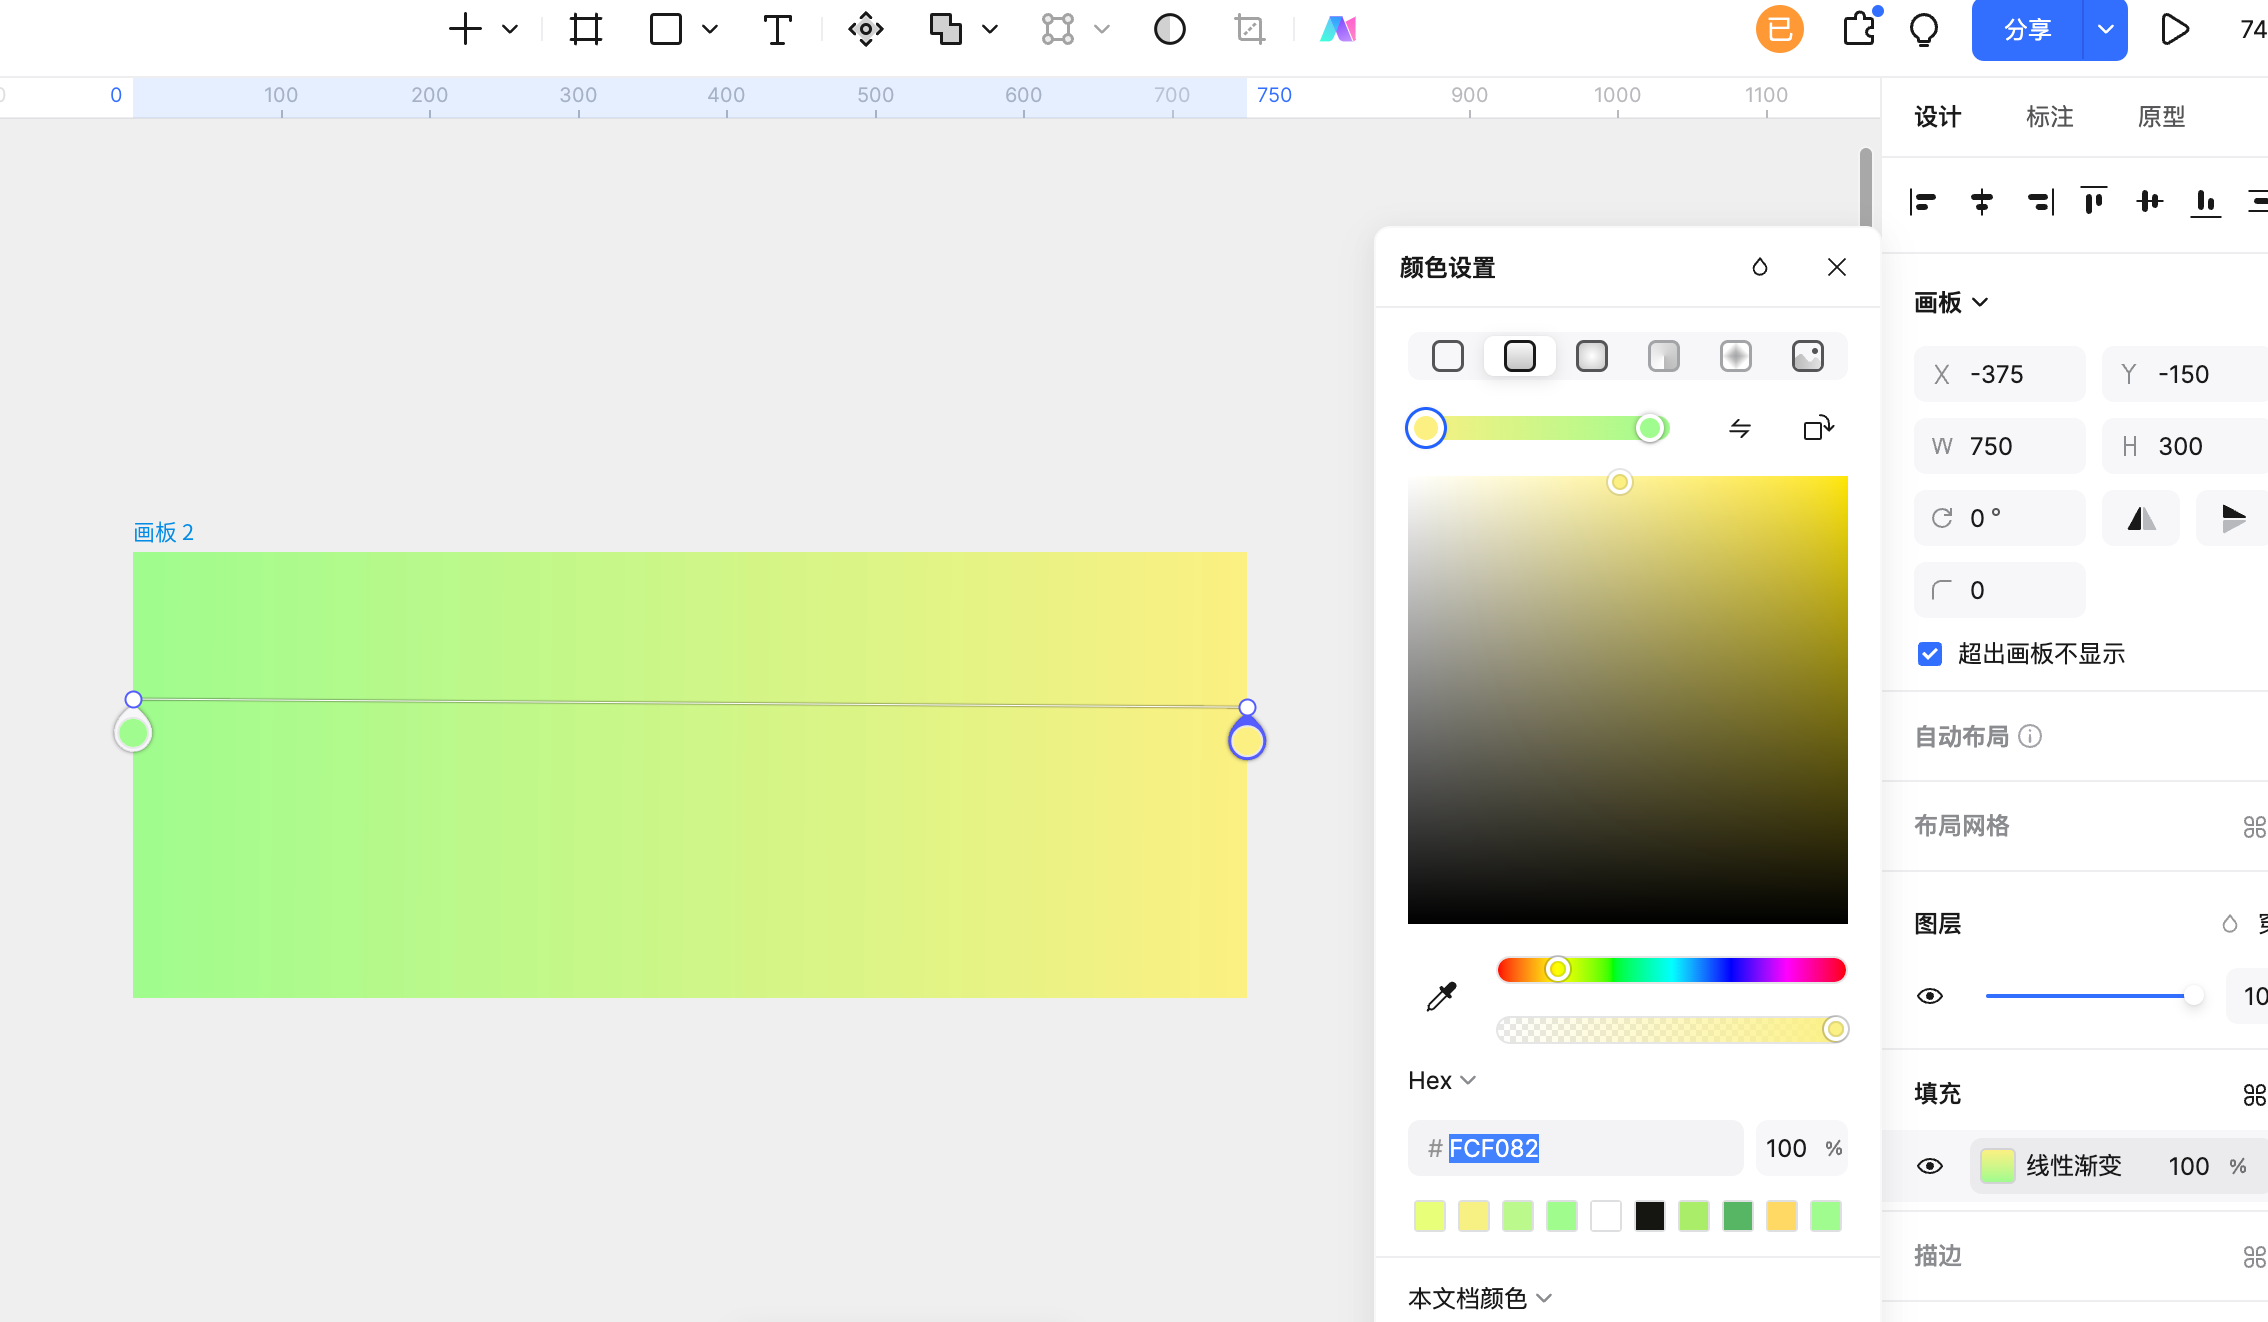2268x1322 pixels.
Task: Click the rotation angle field
Action: click(2000, 518)
